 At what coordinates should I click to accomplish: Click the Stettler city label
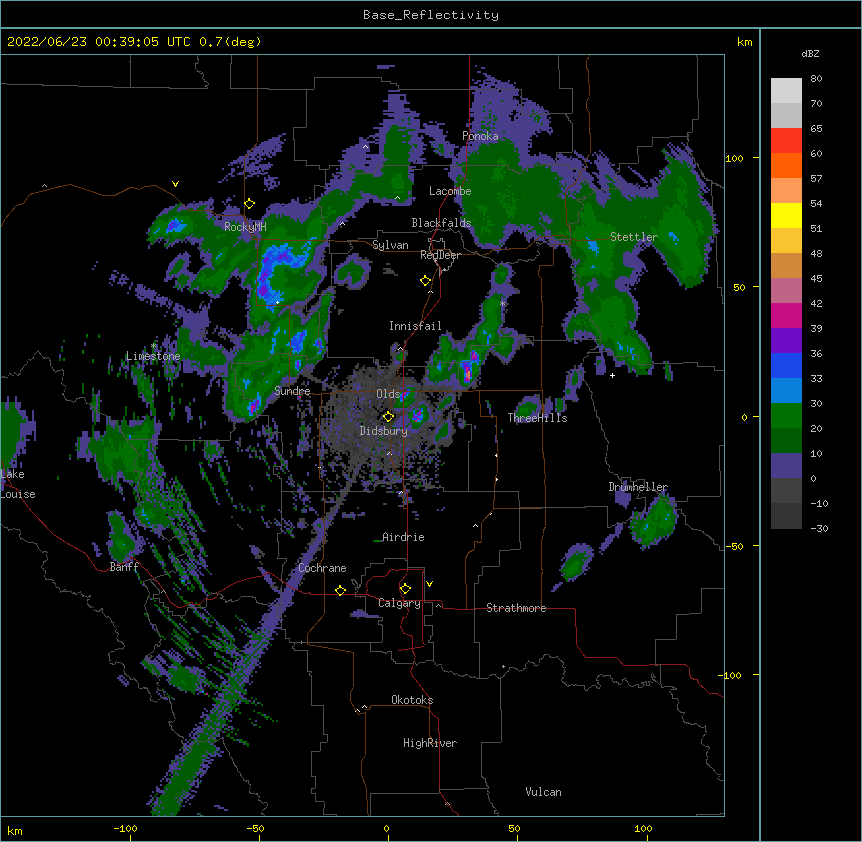tap(634, 237)
